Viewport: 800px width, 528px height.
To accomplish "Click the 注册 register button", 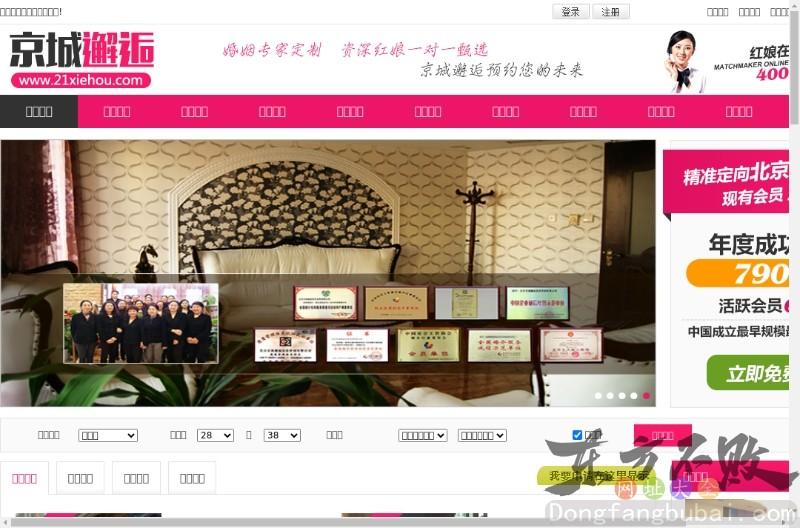I will coord(611,12).
